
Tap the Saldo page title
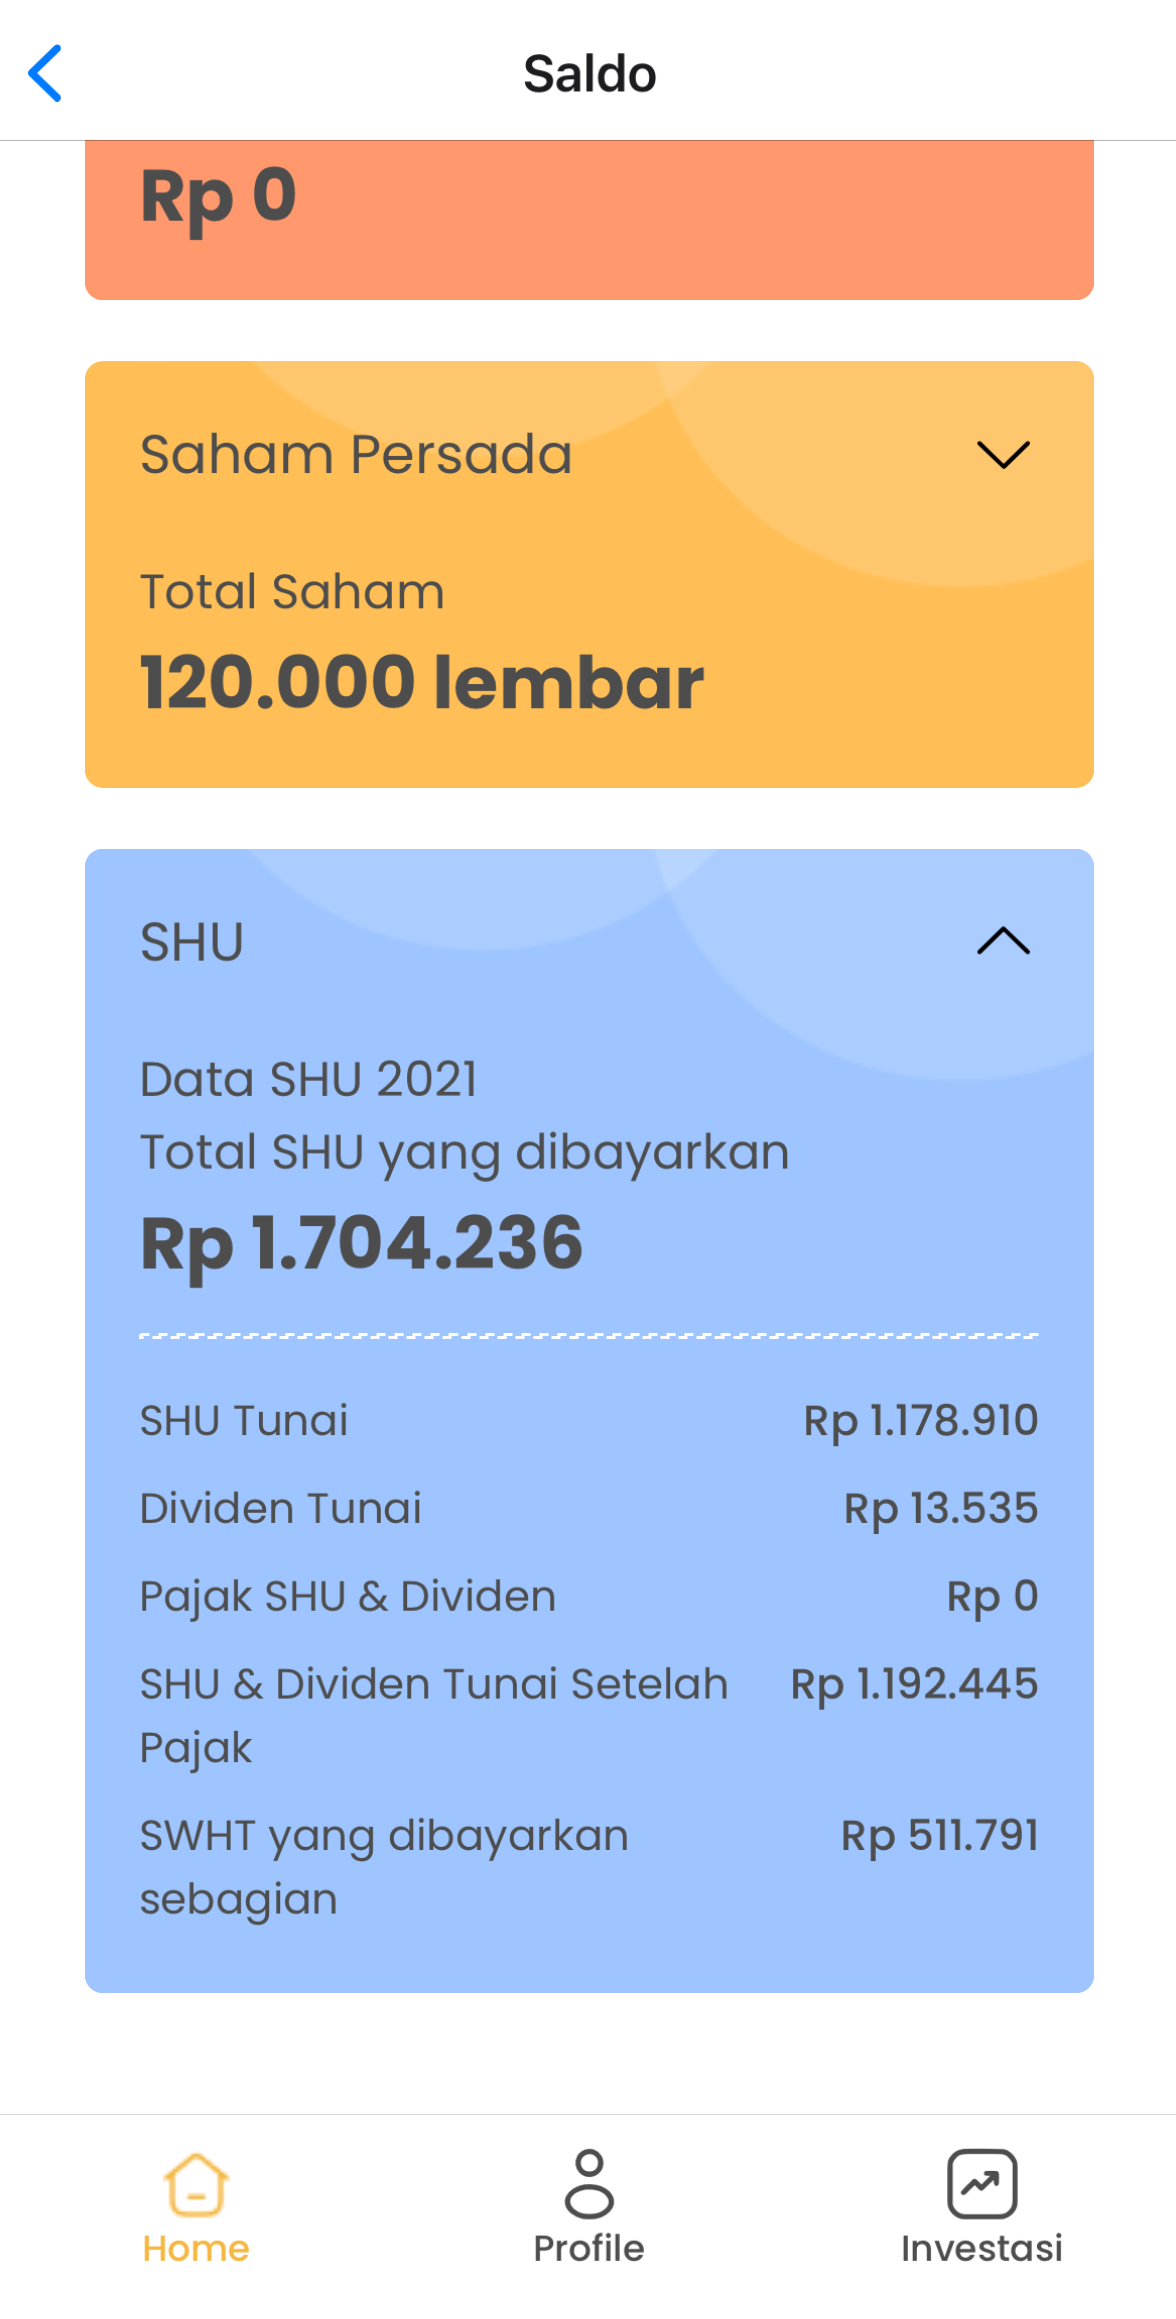coord(590,74)
